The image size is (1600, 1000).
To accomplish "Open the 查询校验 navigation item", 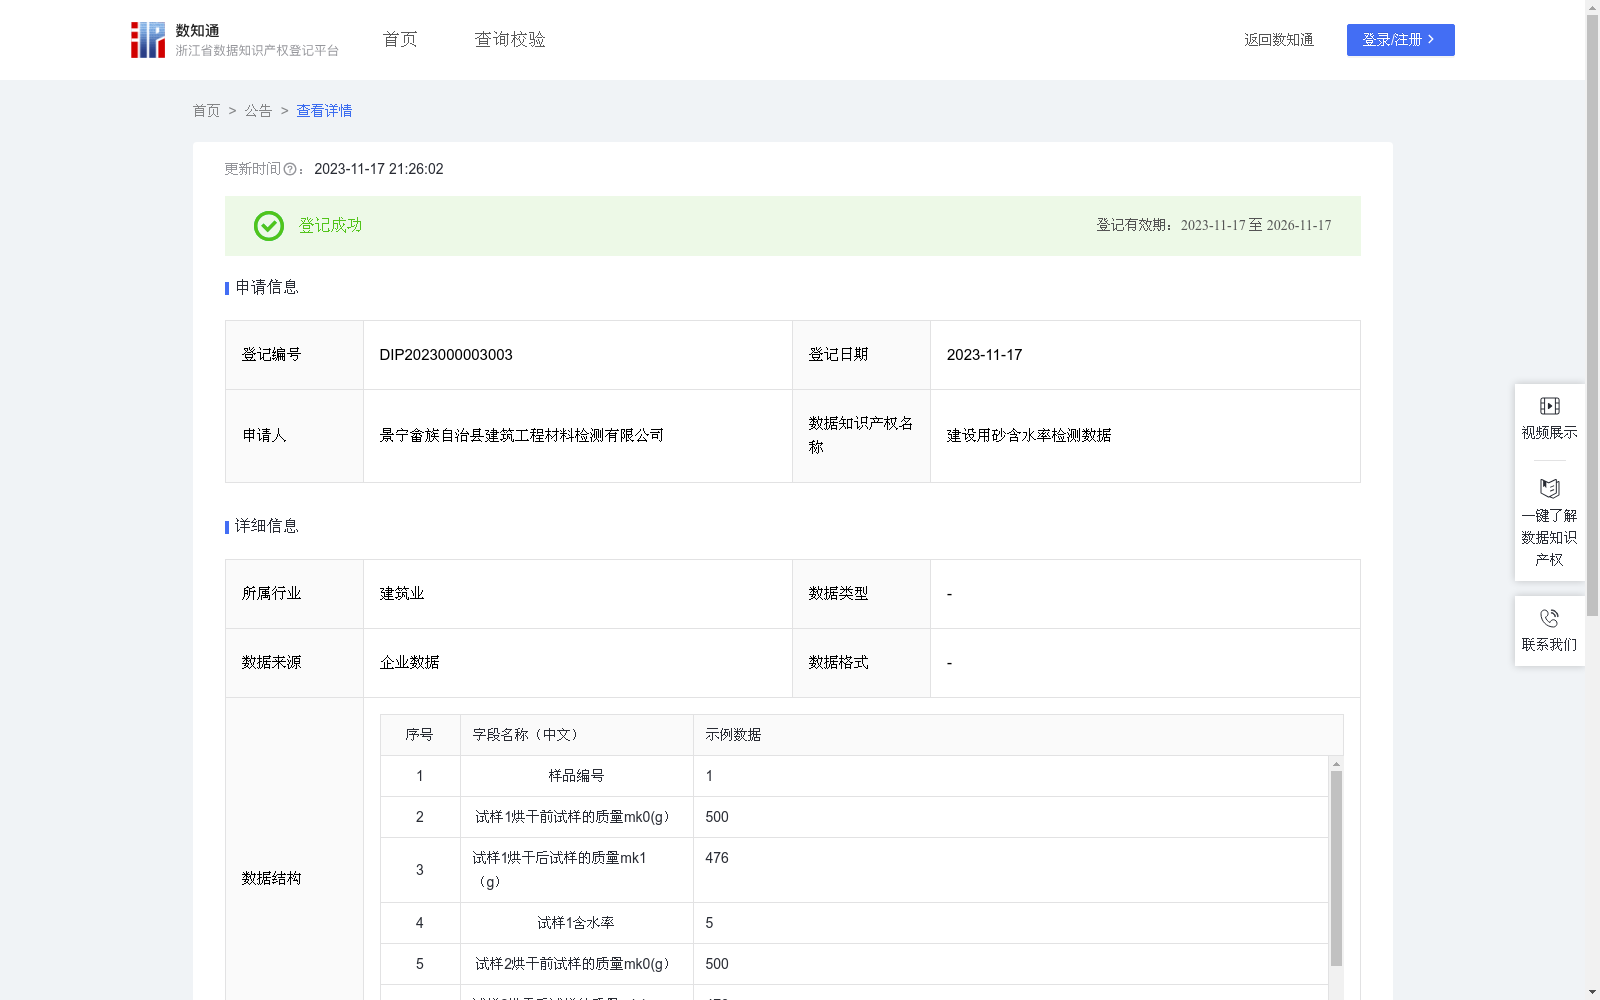I will tap(510, 39).
